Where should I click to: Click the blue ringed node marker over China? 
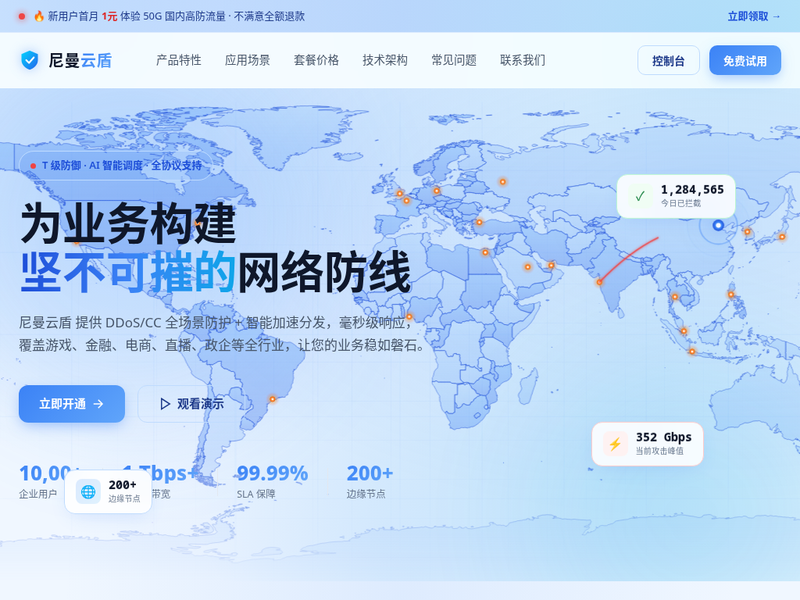pos(718,225)
